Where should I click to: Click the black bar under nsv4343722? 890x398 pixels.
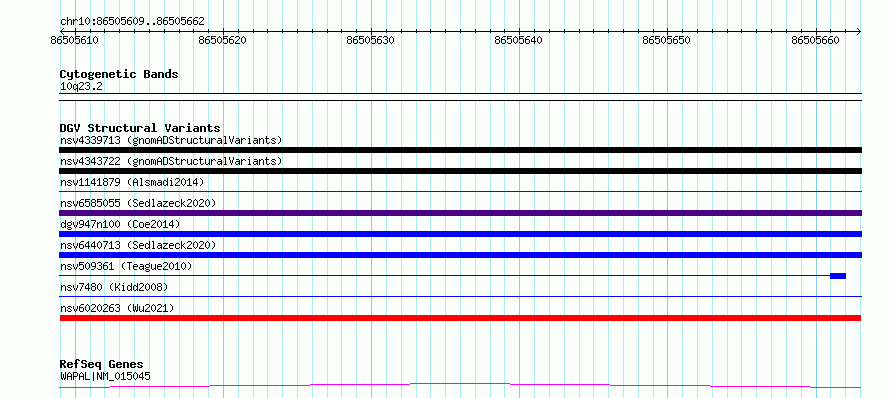pyautogui.click(x=460, y=171)
